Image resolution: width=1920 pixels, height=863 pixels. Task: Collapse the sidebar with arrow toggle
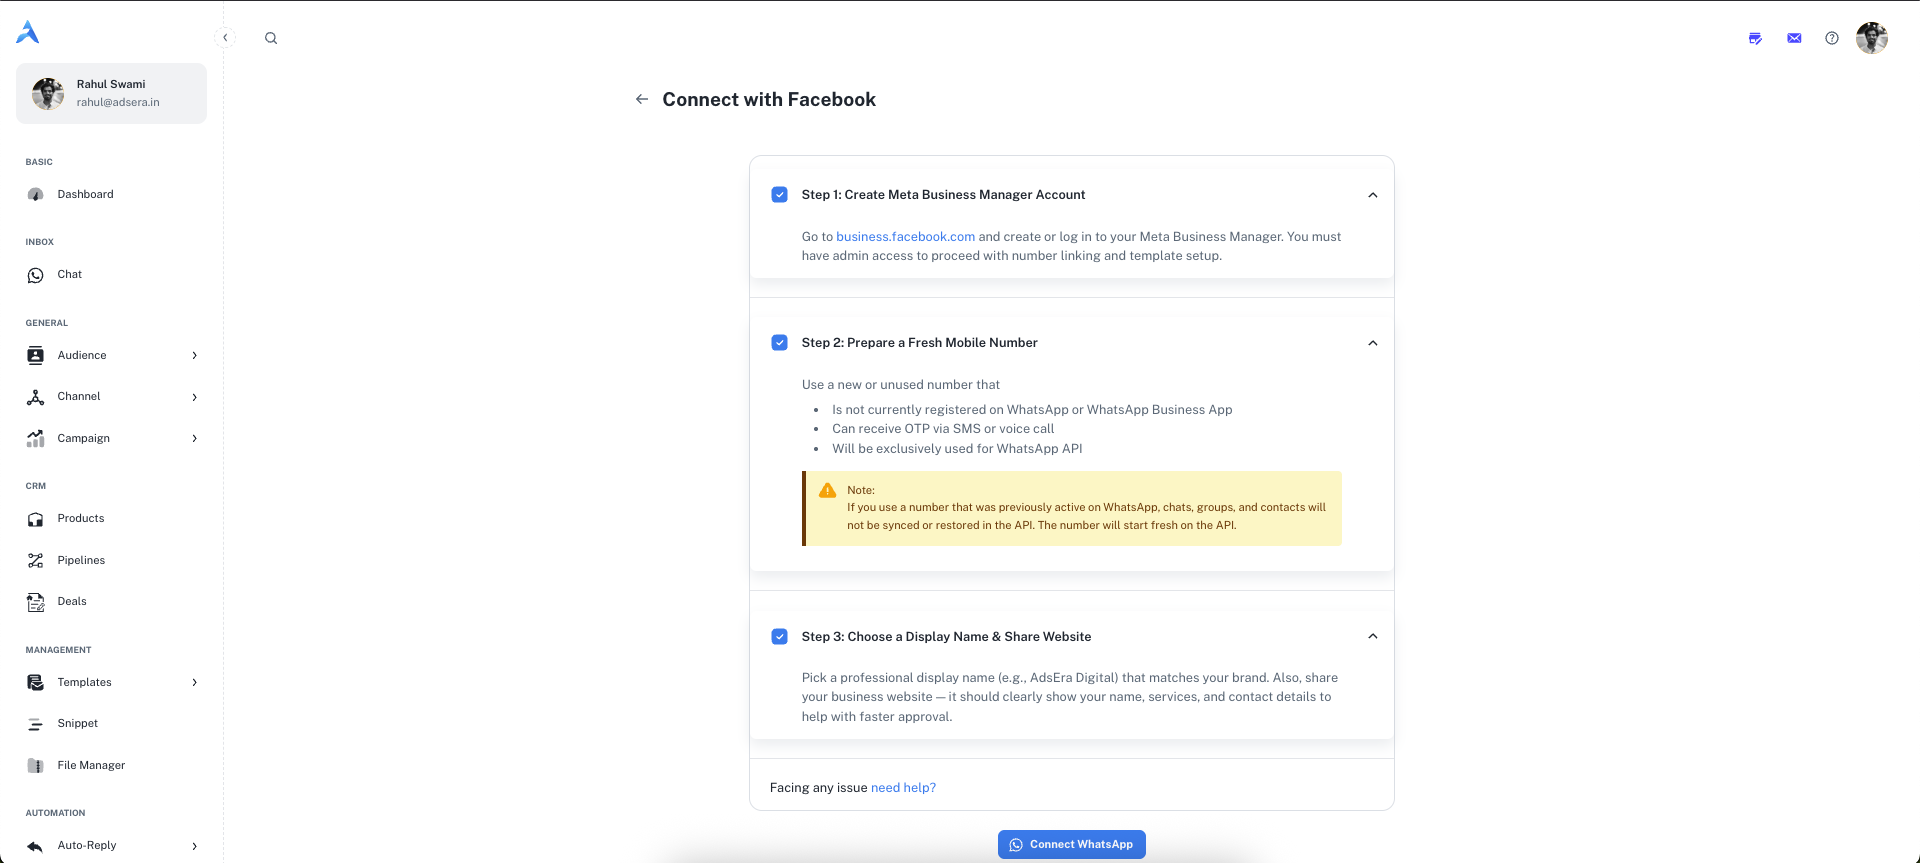coord(225,38)
